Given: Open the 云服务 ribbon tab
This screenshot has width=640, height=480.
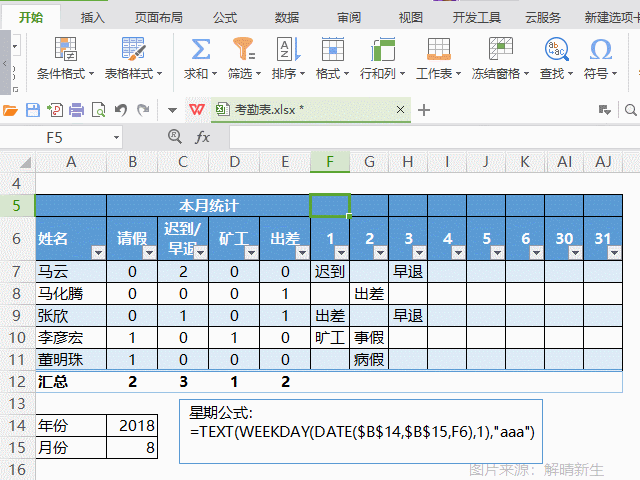Looking at the screenshot, I should (542, 18).
